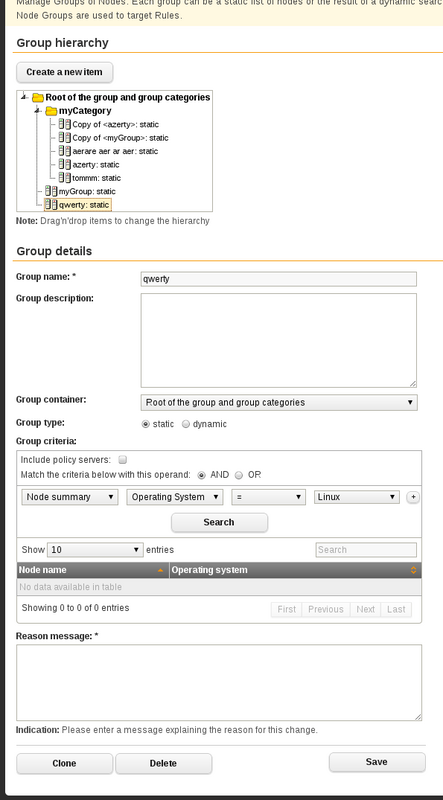Select the dynamic group type

point(186,424)
